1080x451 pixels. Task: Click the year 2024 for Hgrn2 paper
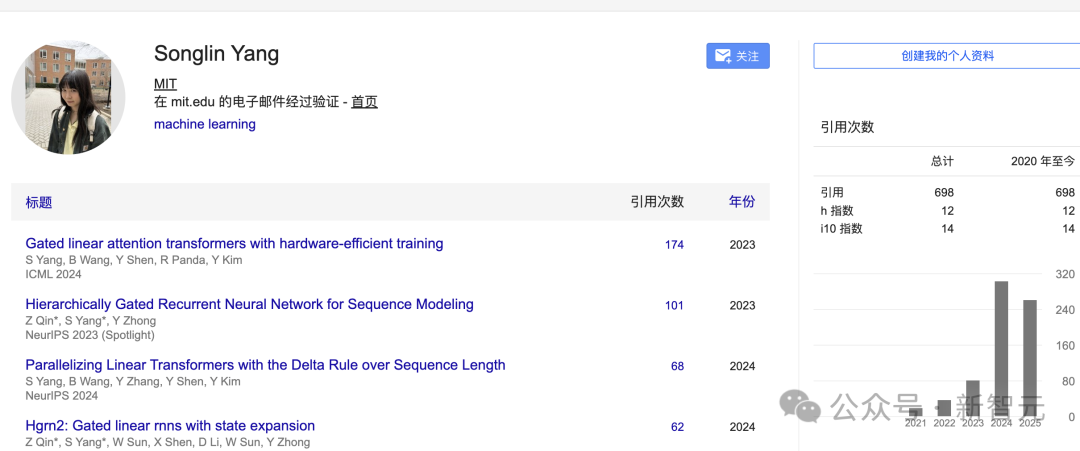pos(742,427)
